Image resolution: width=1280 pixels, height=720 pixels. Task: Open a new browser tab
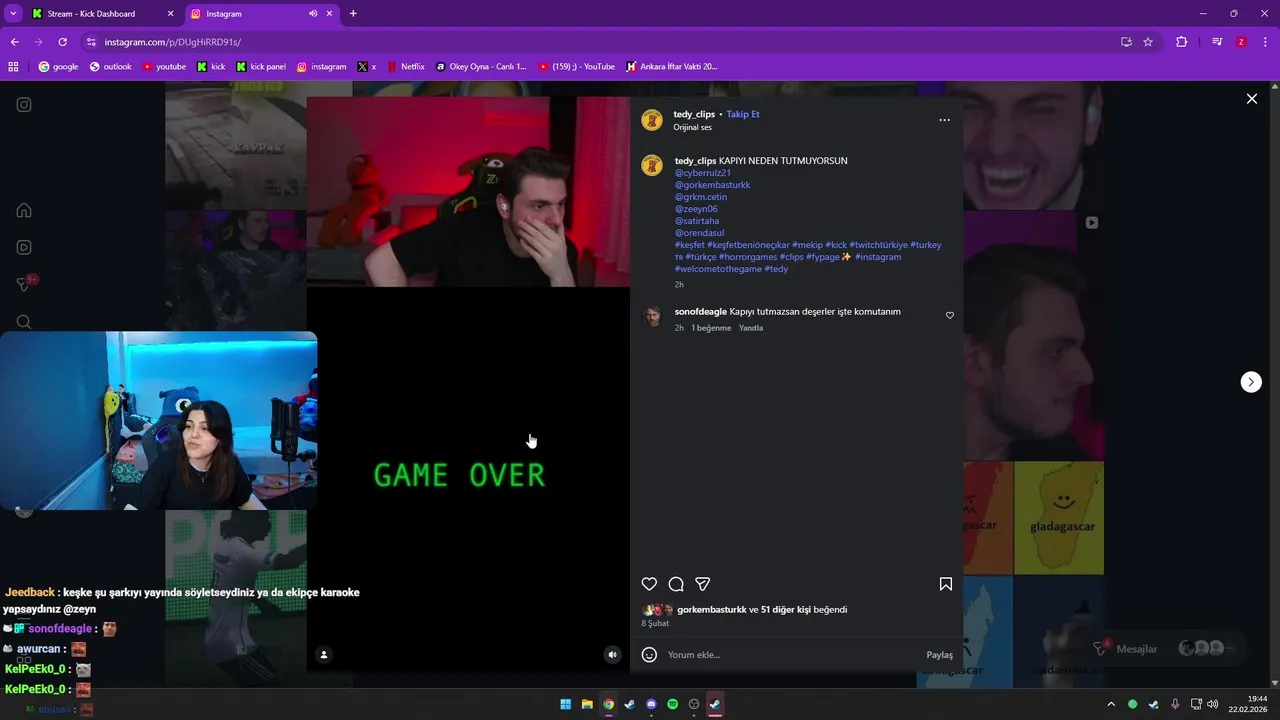click(x=353, y=14)
